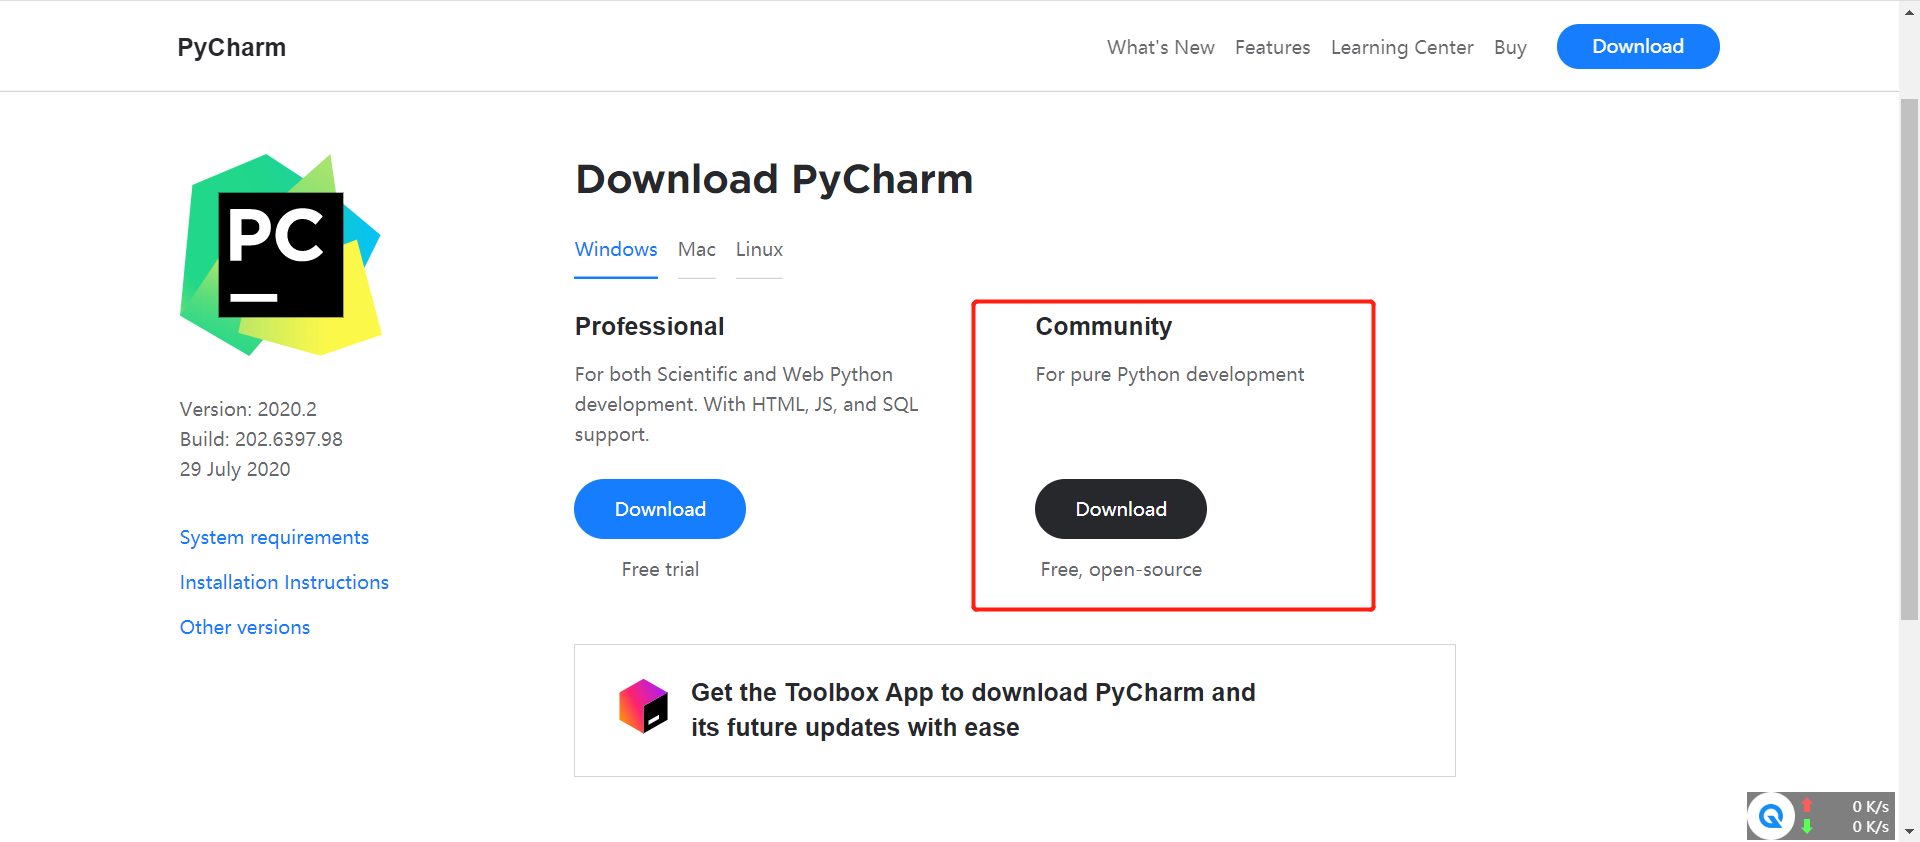Open the What's New page

click(x=1160, y=47)
